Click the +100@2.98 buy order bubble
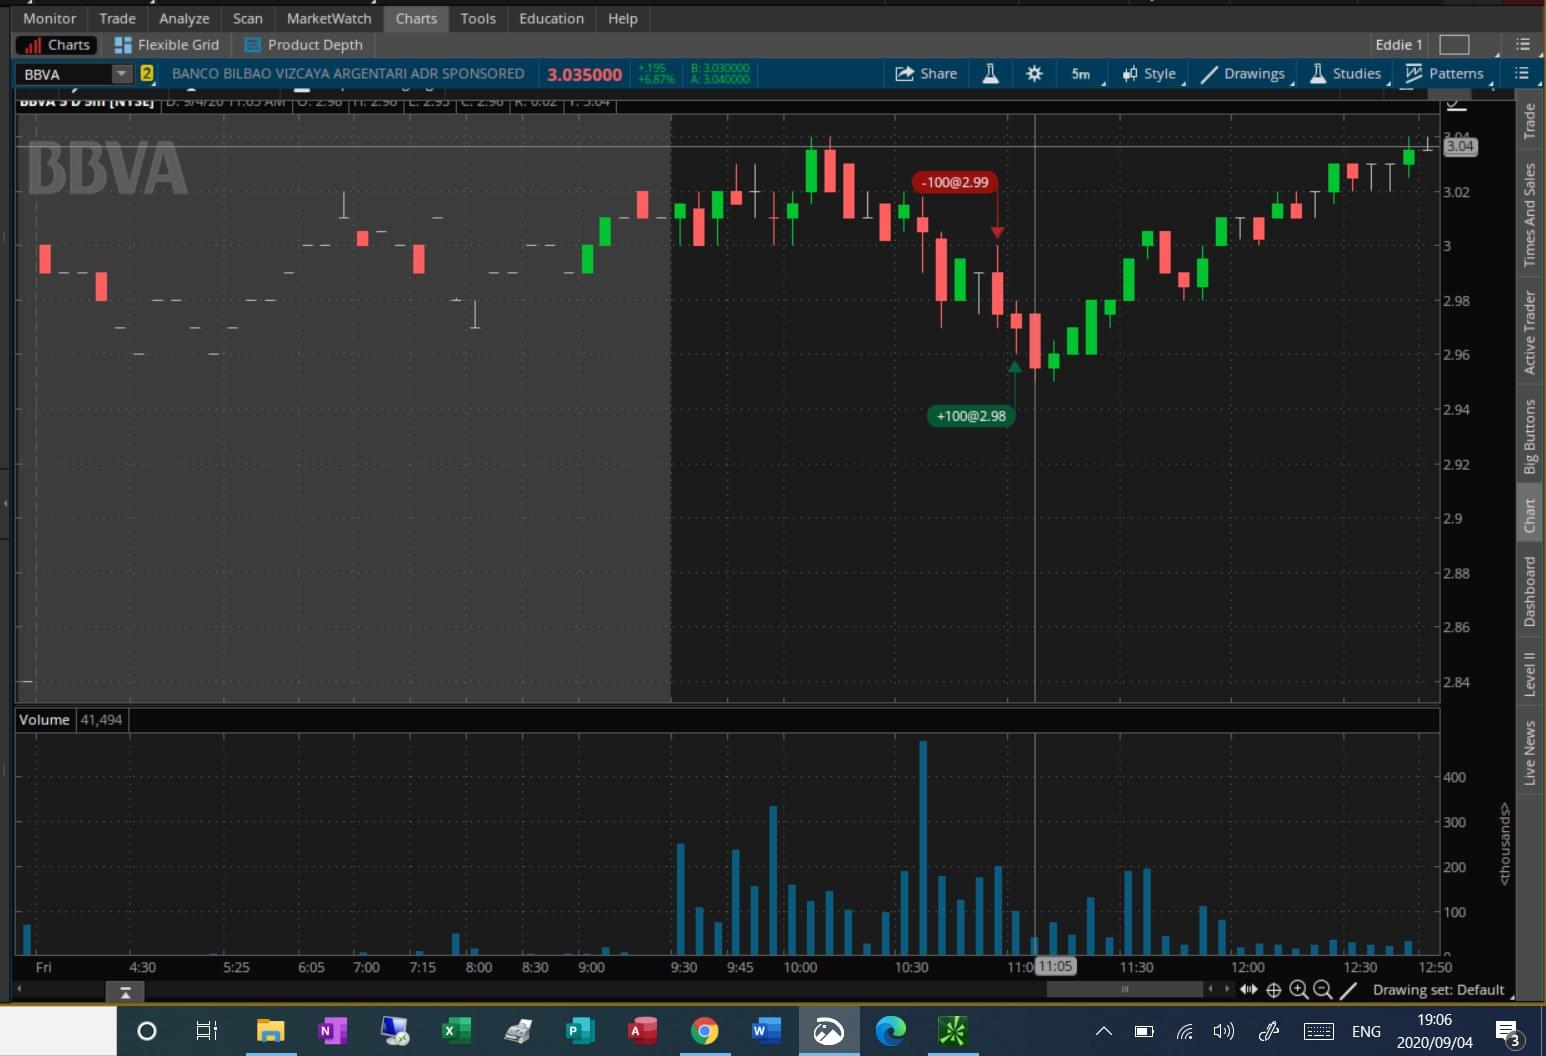Screen dimensions: 1546x1056 pyautogui.click(x=971, y=416)
